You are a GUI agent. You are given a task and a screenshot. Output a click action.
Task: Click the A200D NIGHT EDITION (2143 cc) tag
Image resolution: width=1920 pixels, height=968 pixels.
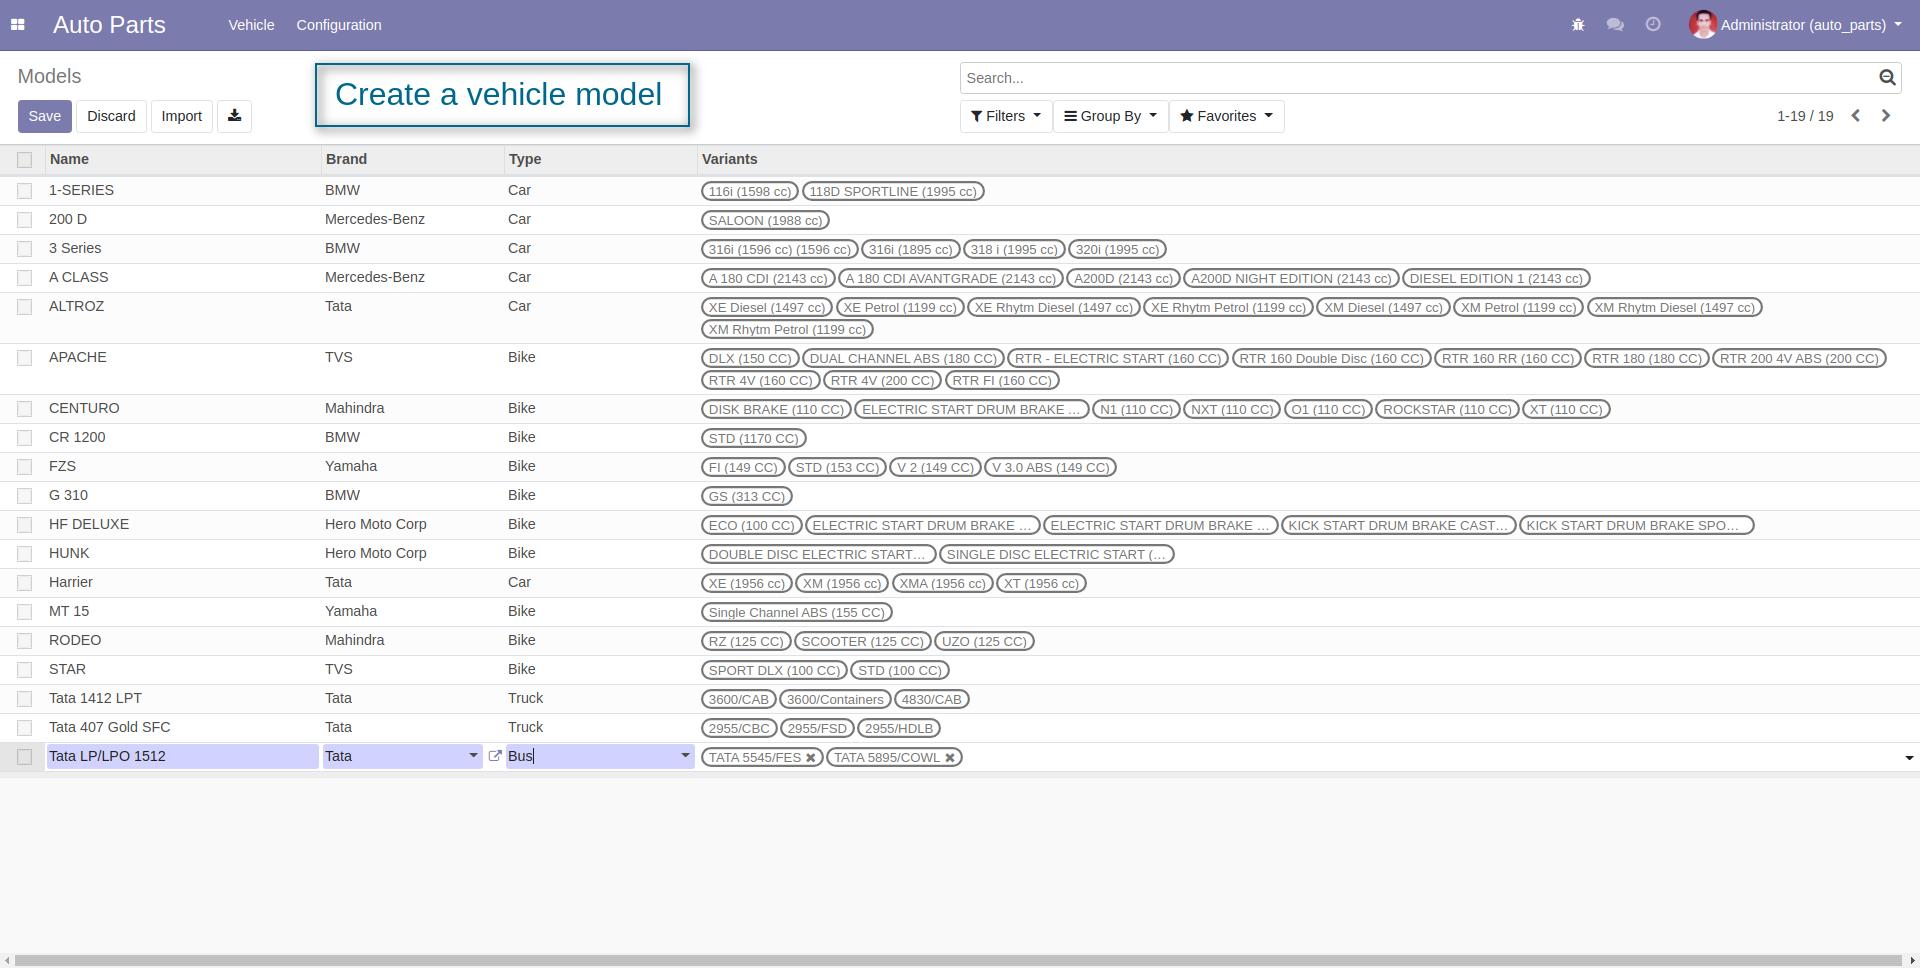[x=1290, y=278]
